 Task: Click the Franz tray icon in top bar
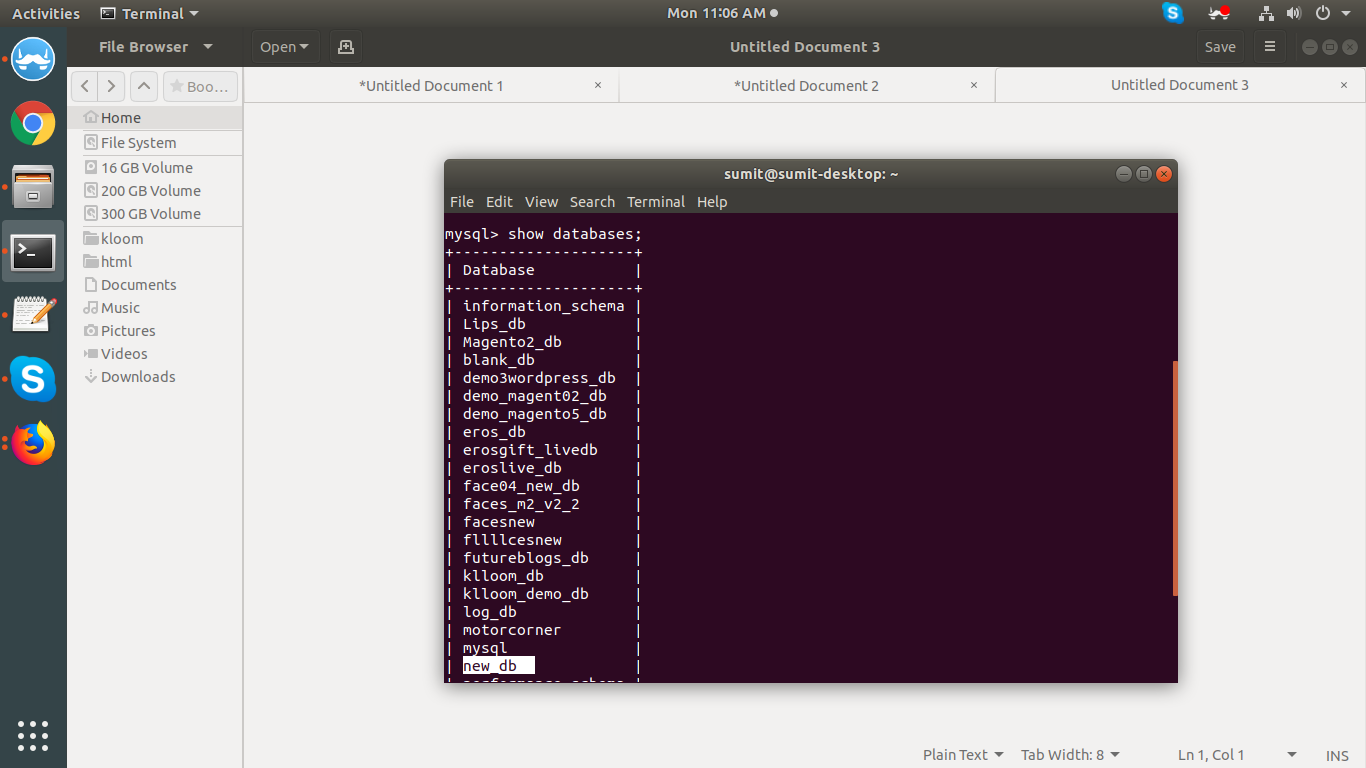click(1219, 13)
